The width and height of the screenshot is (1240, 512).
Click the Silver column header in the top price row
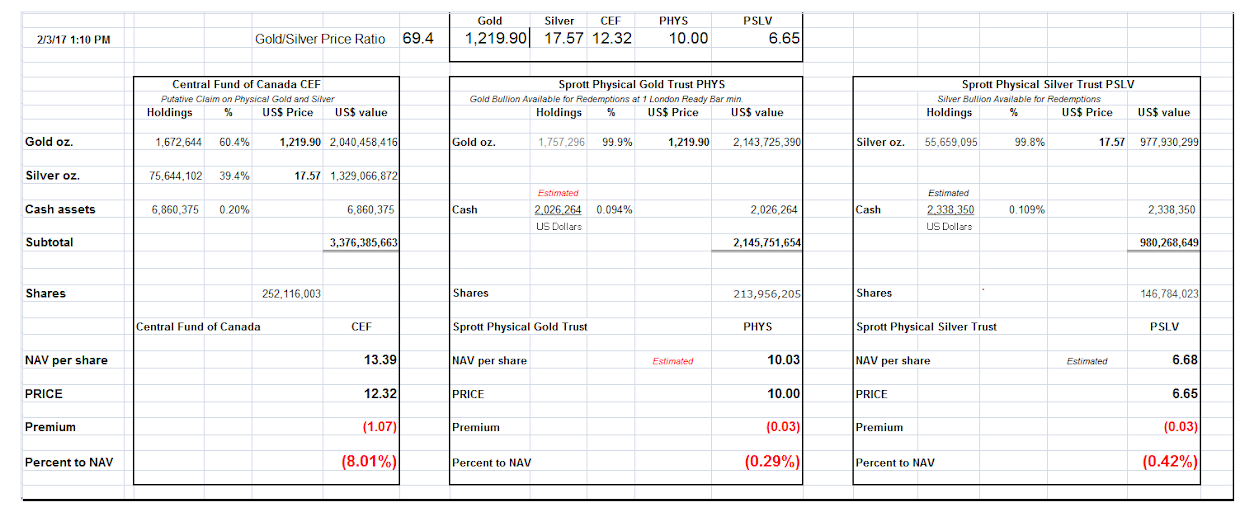click(x=559, y=20)
